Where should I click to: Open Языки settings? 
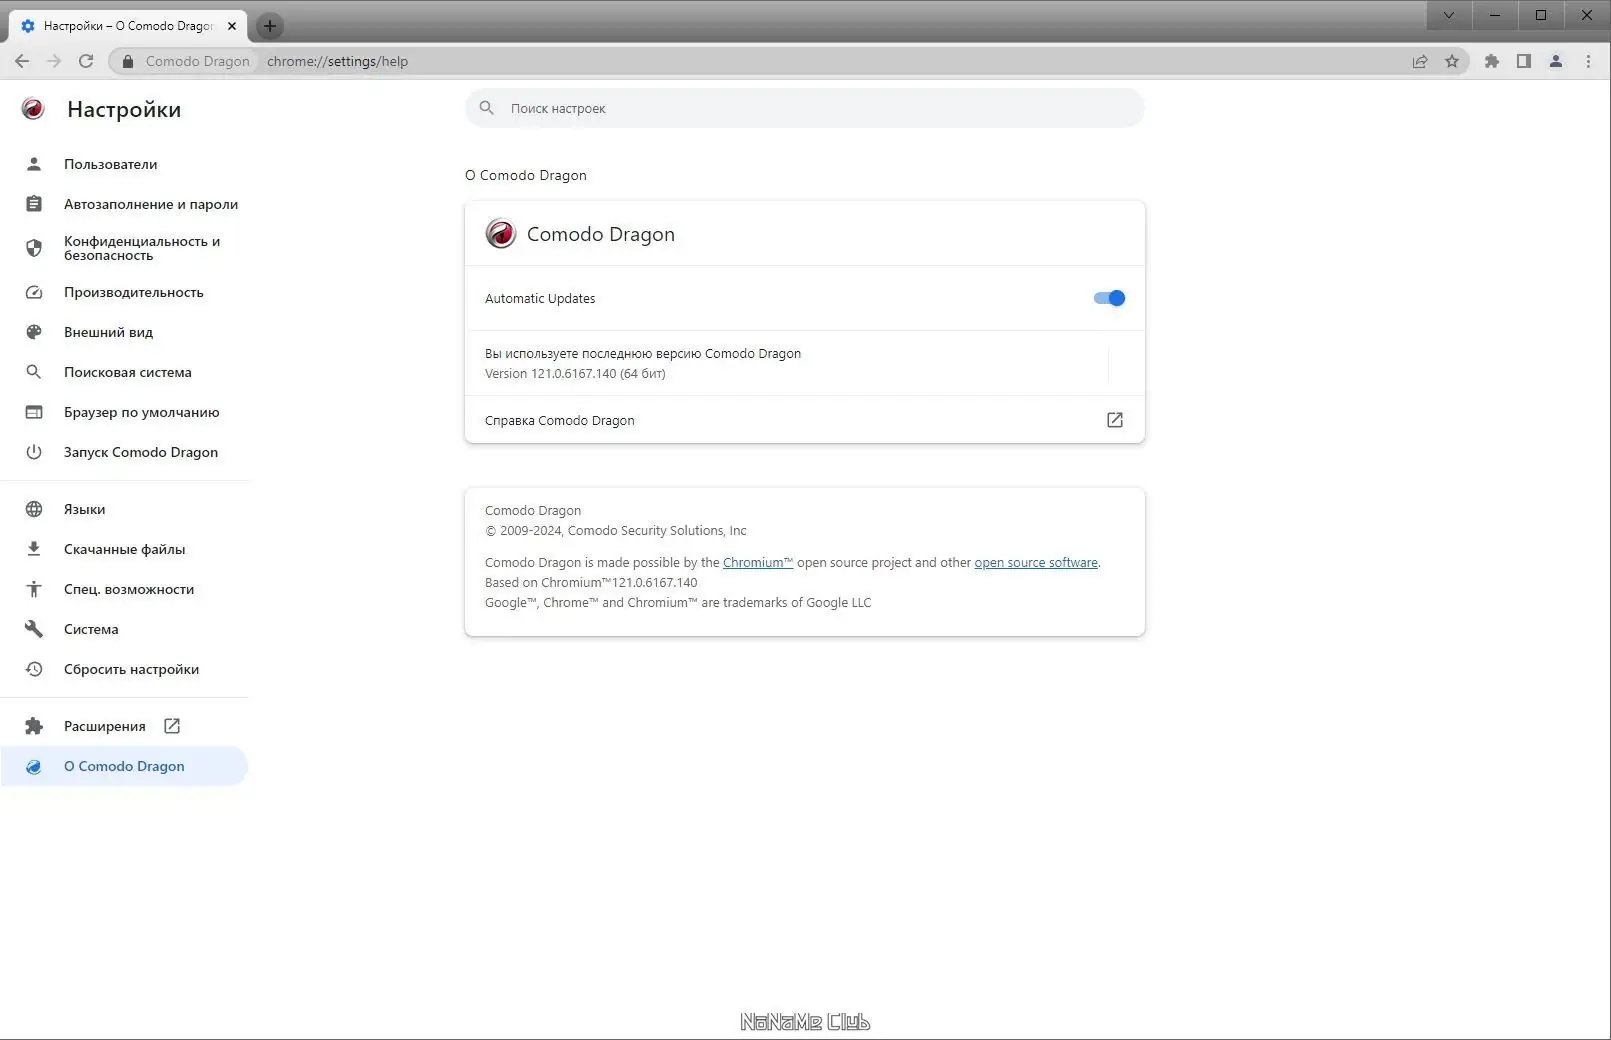(124, 509)
